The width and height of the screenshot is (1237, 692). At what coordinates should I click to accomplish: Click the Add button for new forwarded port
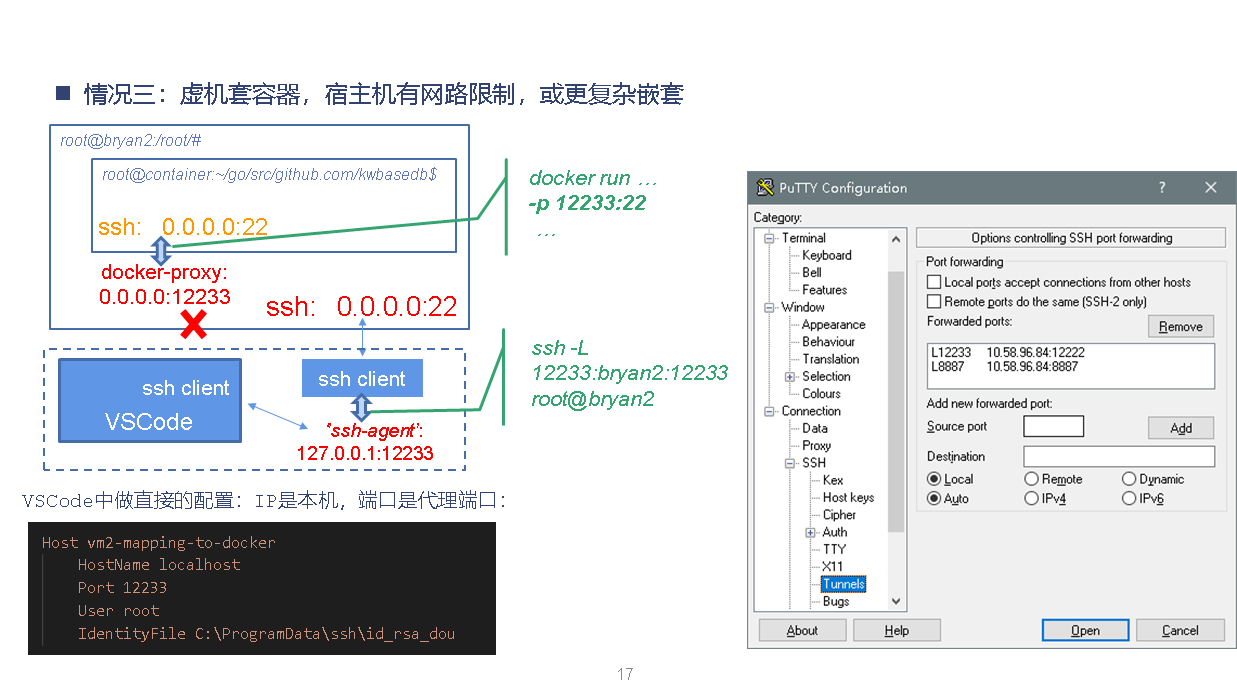point(1180,427)
